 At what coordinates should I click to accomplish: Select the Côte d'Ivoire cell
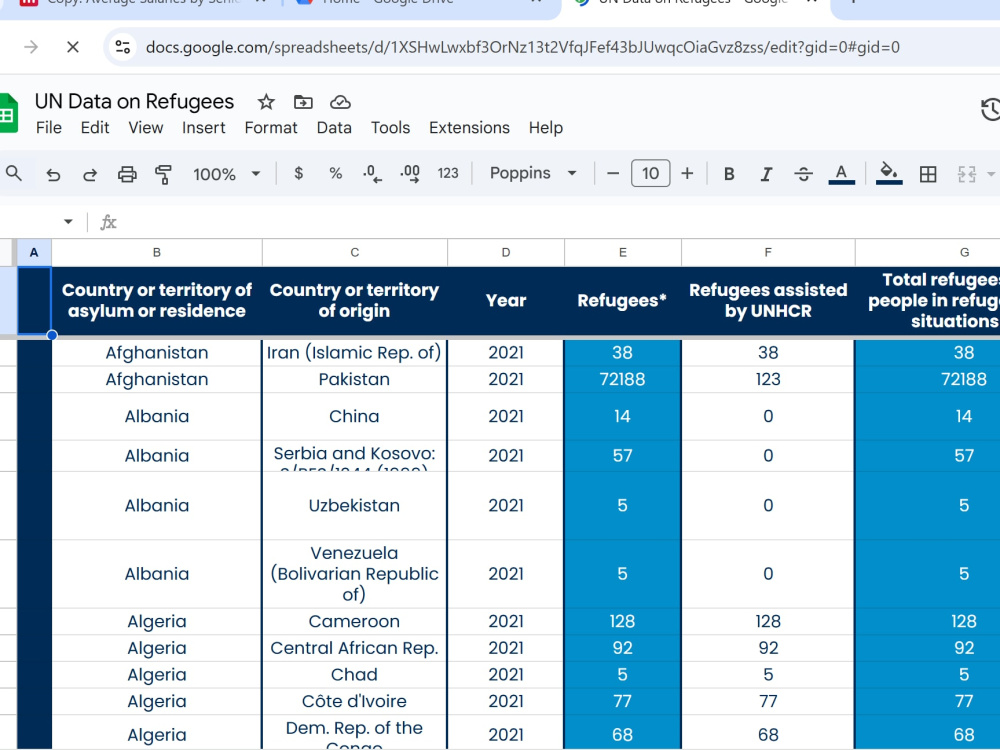point(355,701)
